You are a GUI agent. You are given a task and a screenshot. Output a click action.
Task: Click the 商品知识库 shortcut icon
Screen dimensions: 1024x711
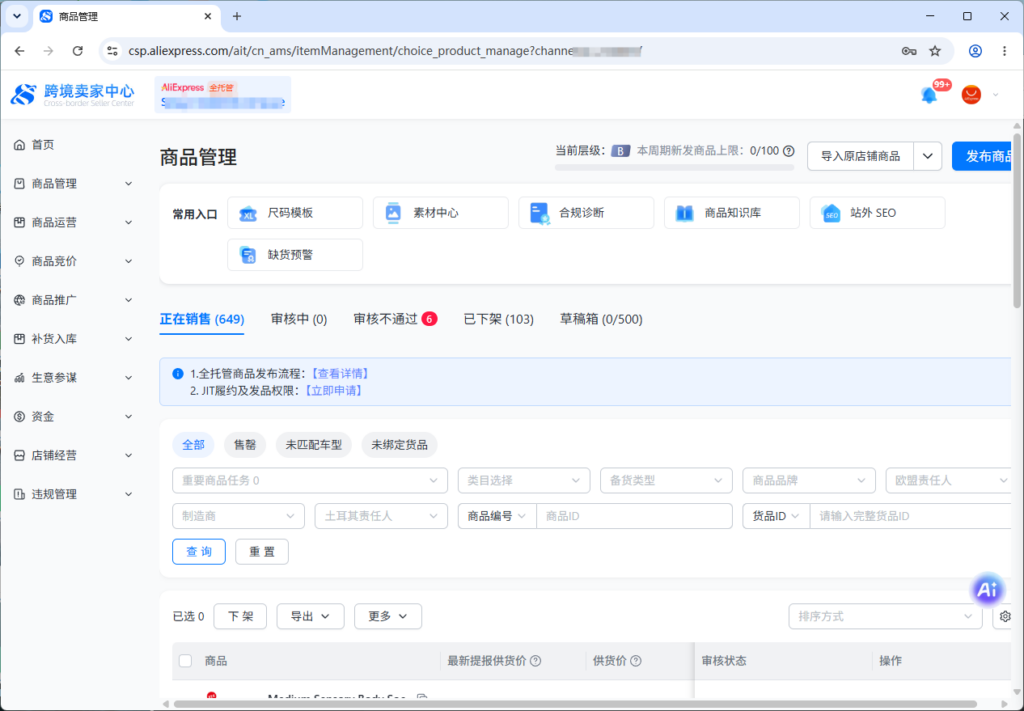[684, 213]
